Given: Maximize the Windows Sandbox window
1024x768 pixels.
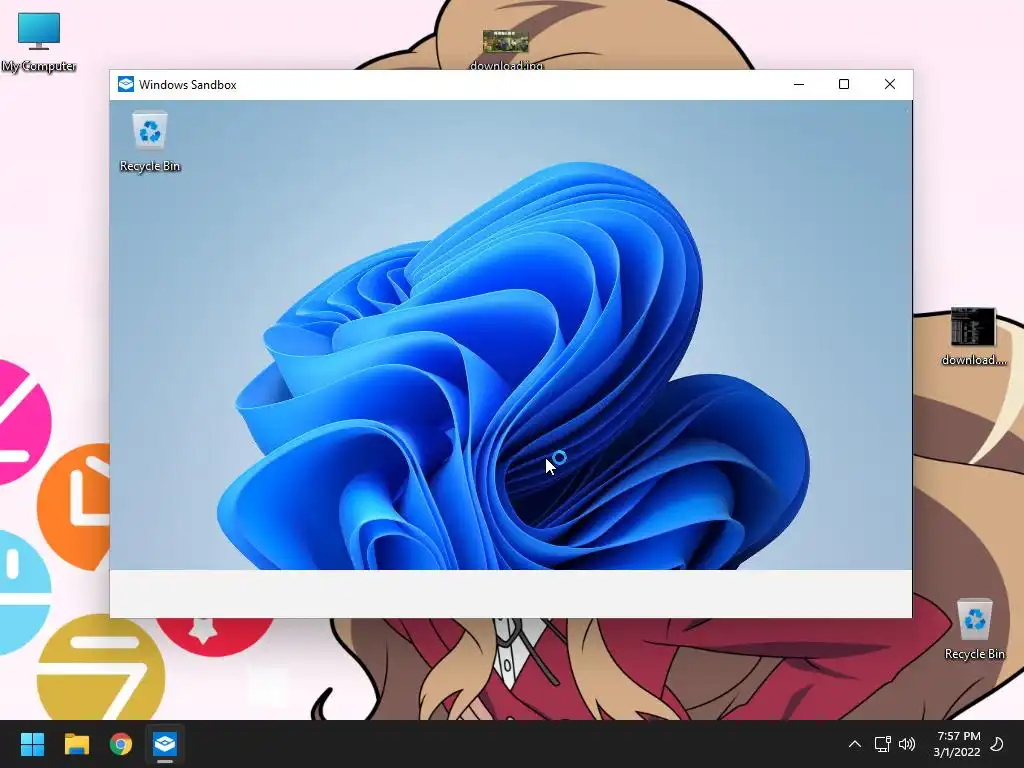Looking at the screenshot, I should pyautogui.click(x=844, y=84).
